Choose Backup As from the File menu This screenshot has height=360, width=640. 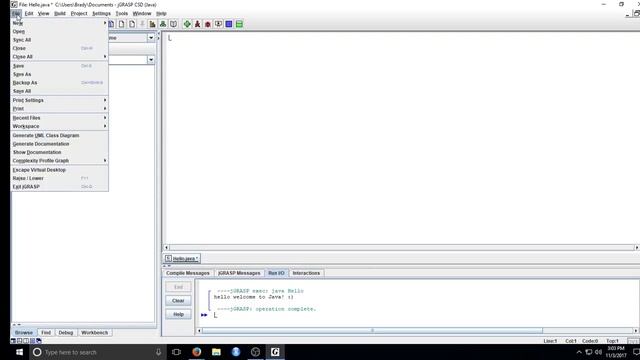click(x=60, y=82)
